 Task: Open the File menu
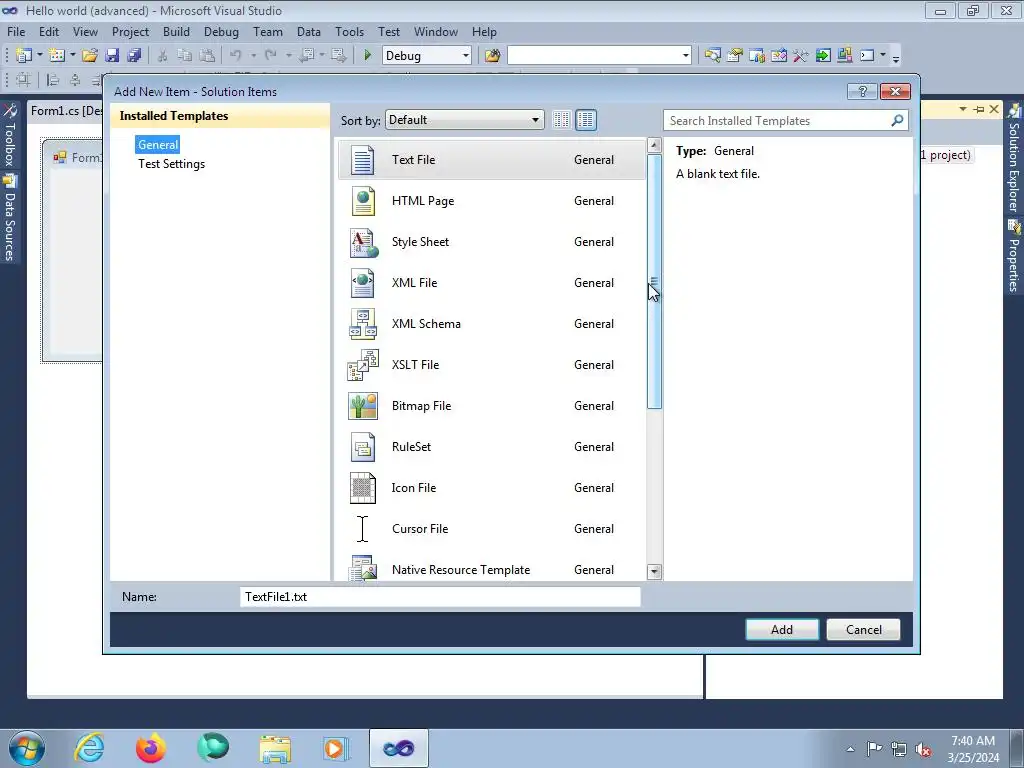(16, 31)
